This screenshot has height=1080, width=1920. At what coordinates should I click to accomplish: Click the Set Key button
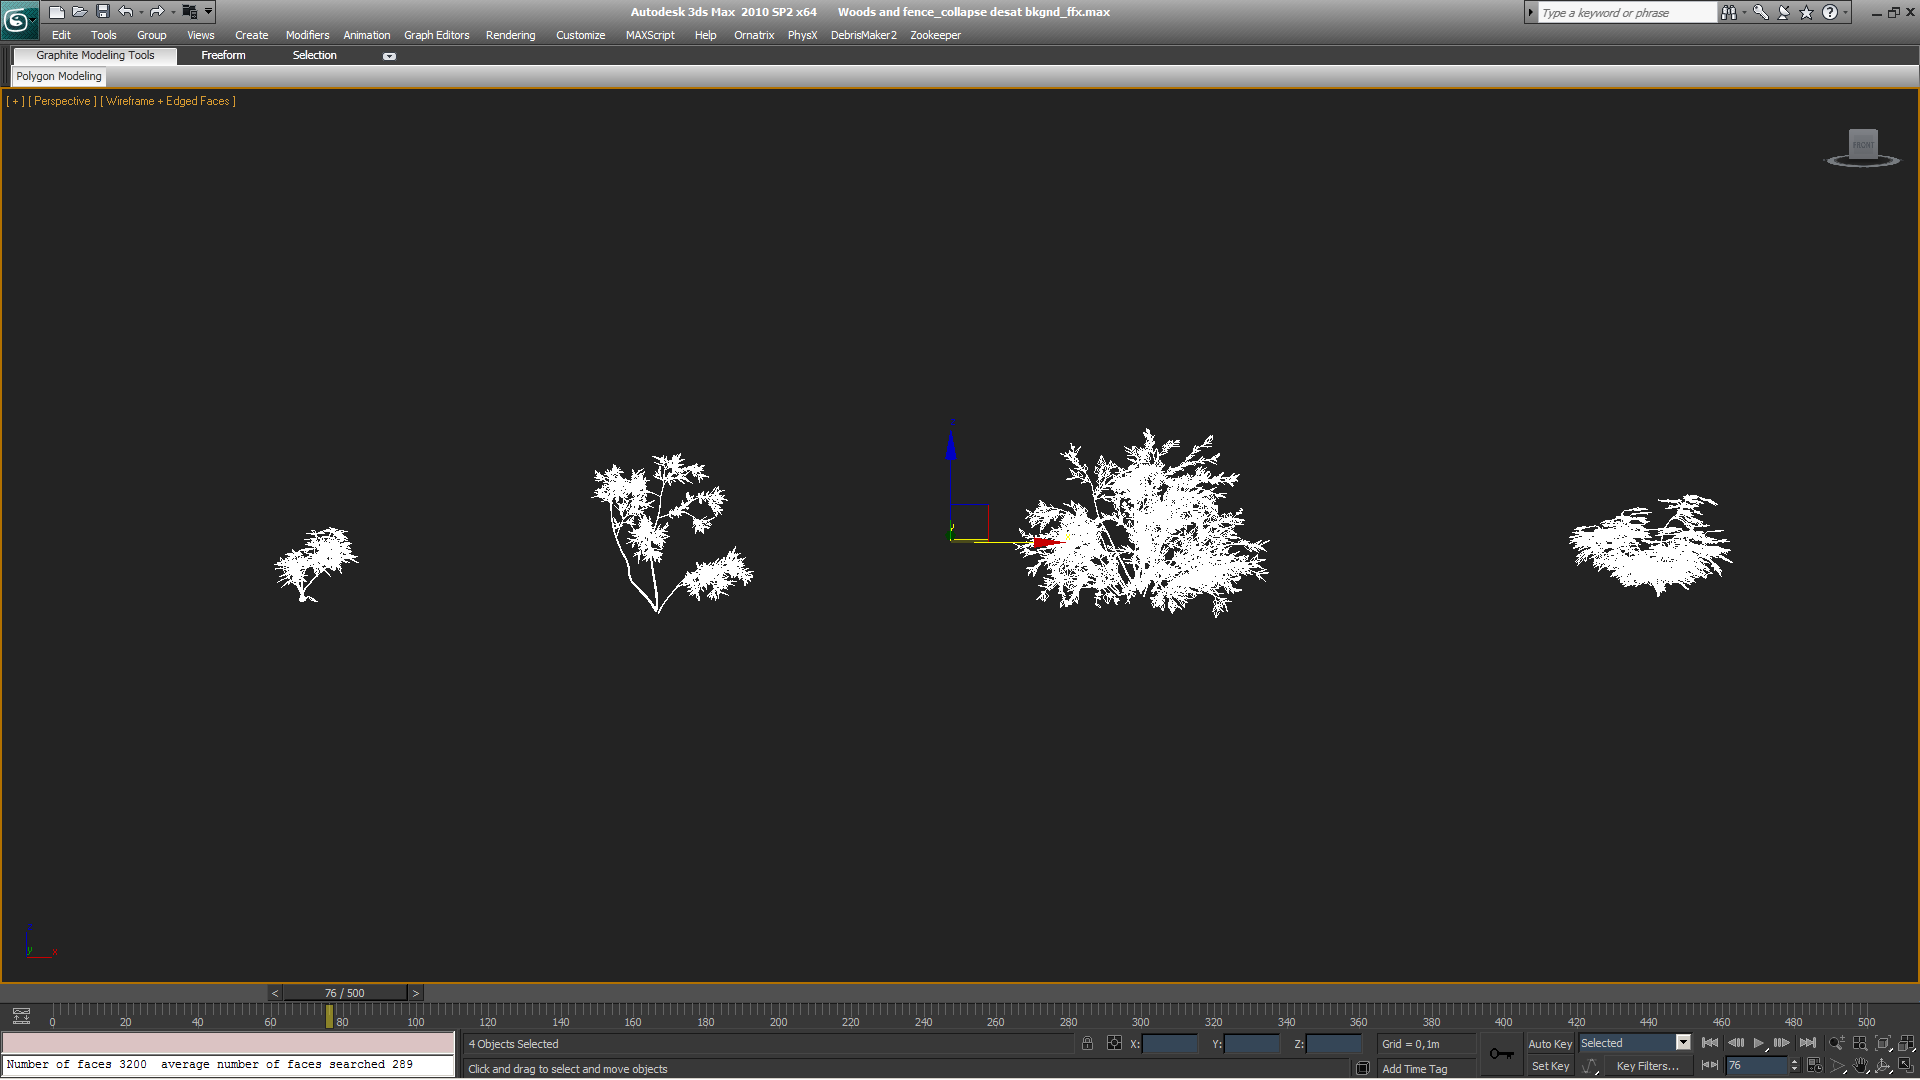click(x=1549, y=1066)
